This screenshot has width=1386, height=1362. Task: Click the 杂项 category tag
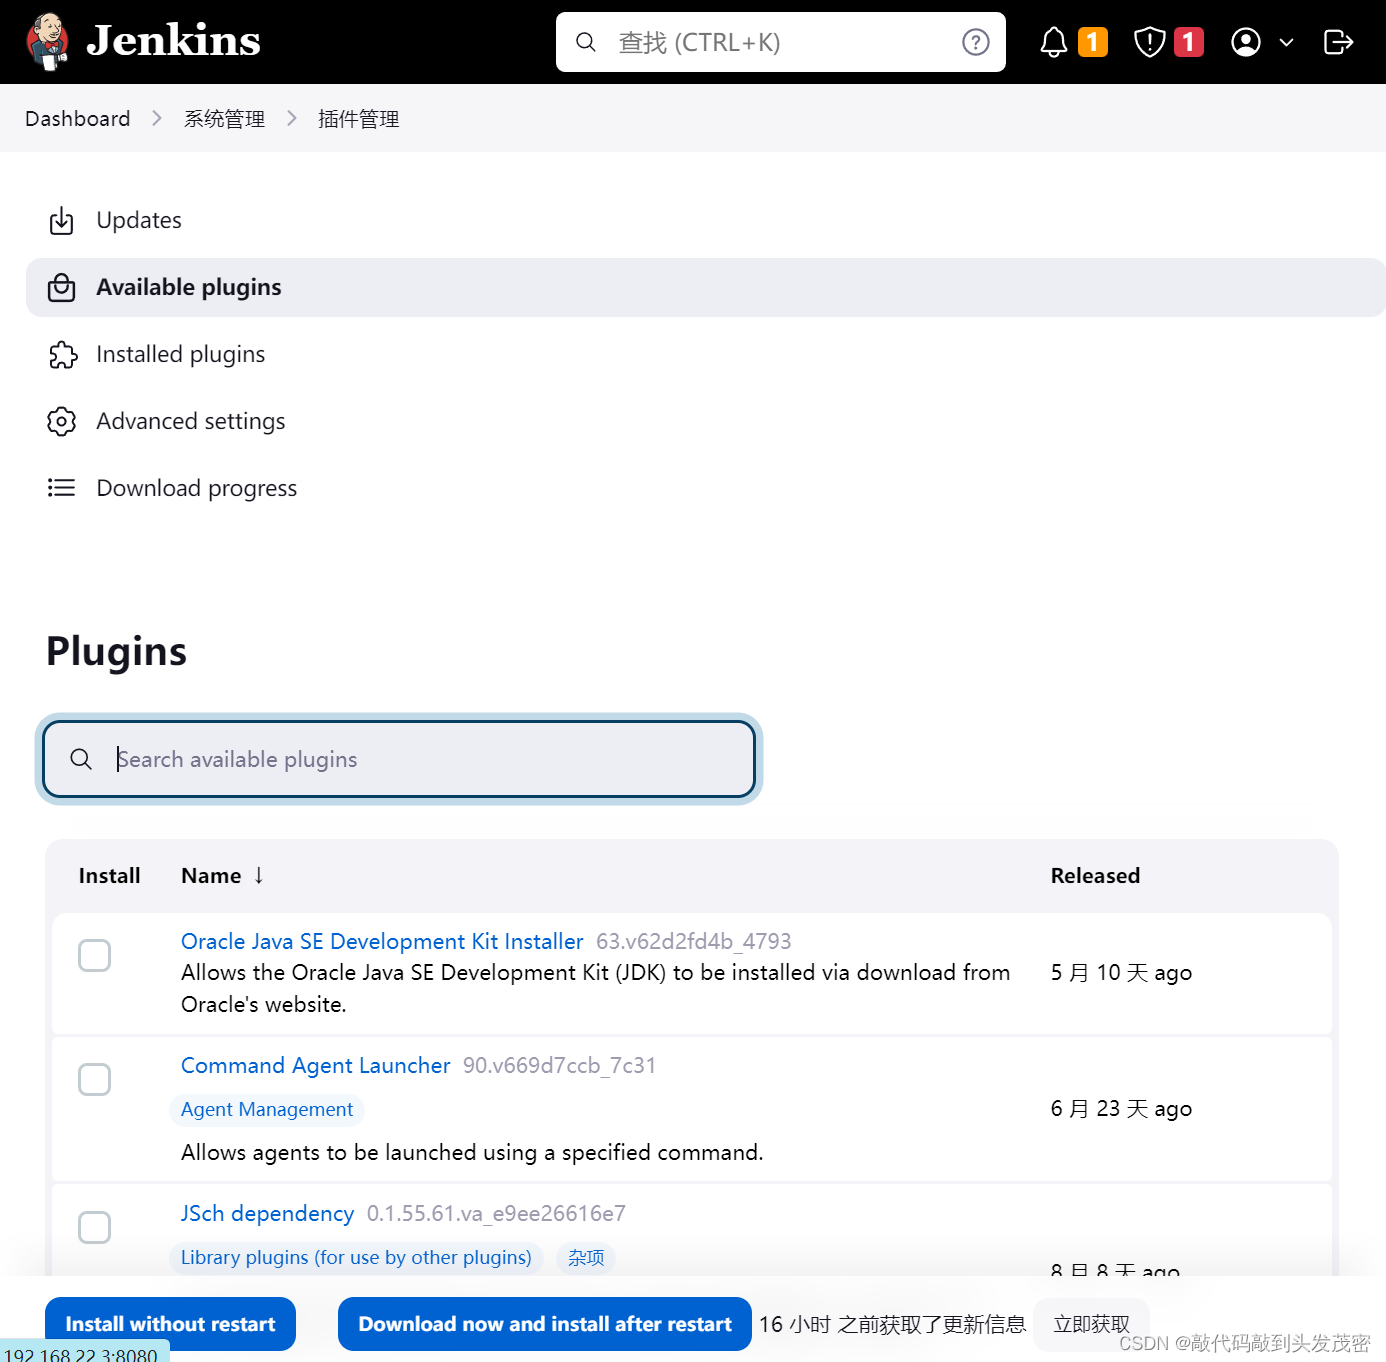click(586, 1257)
